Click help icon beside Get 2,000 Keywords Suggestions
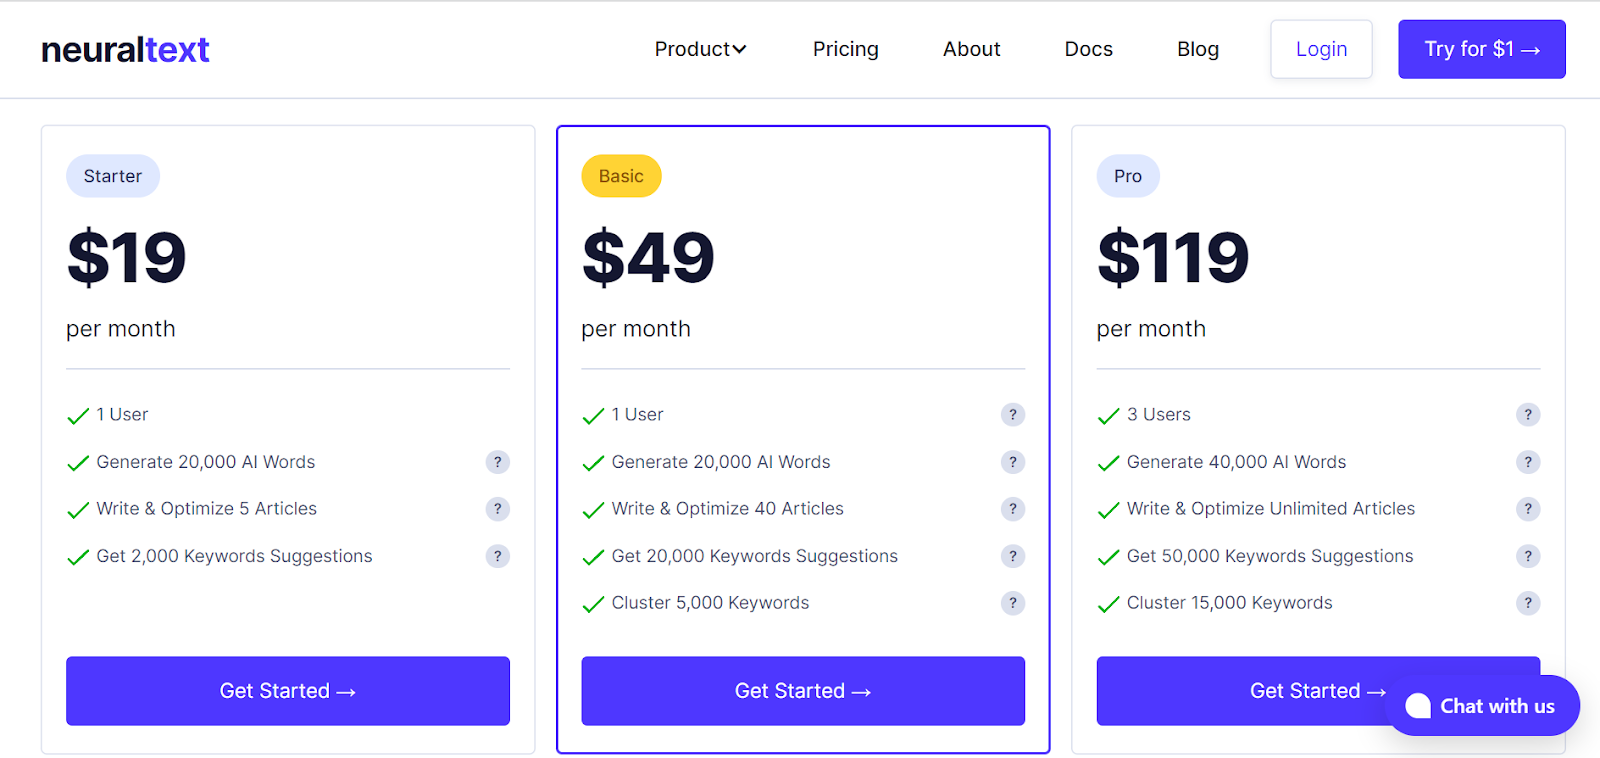Screen dimensions: 1600x758 coord(497,556)
